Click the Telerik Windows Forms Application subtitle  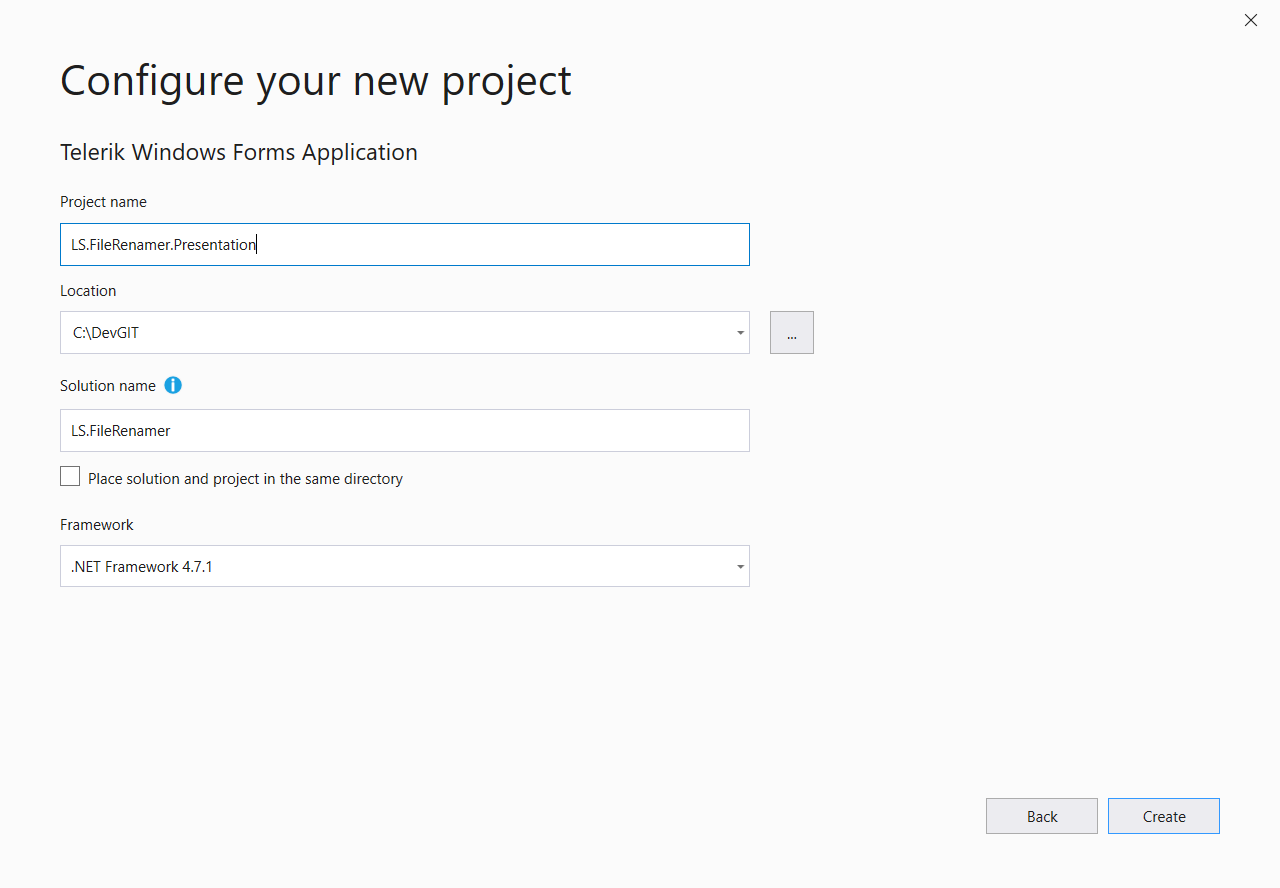(x=239, y=152)
